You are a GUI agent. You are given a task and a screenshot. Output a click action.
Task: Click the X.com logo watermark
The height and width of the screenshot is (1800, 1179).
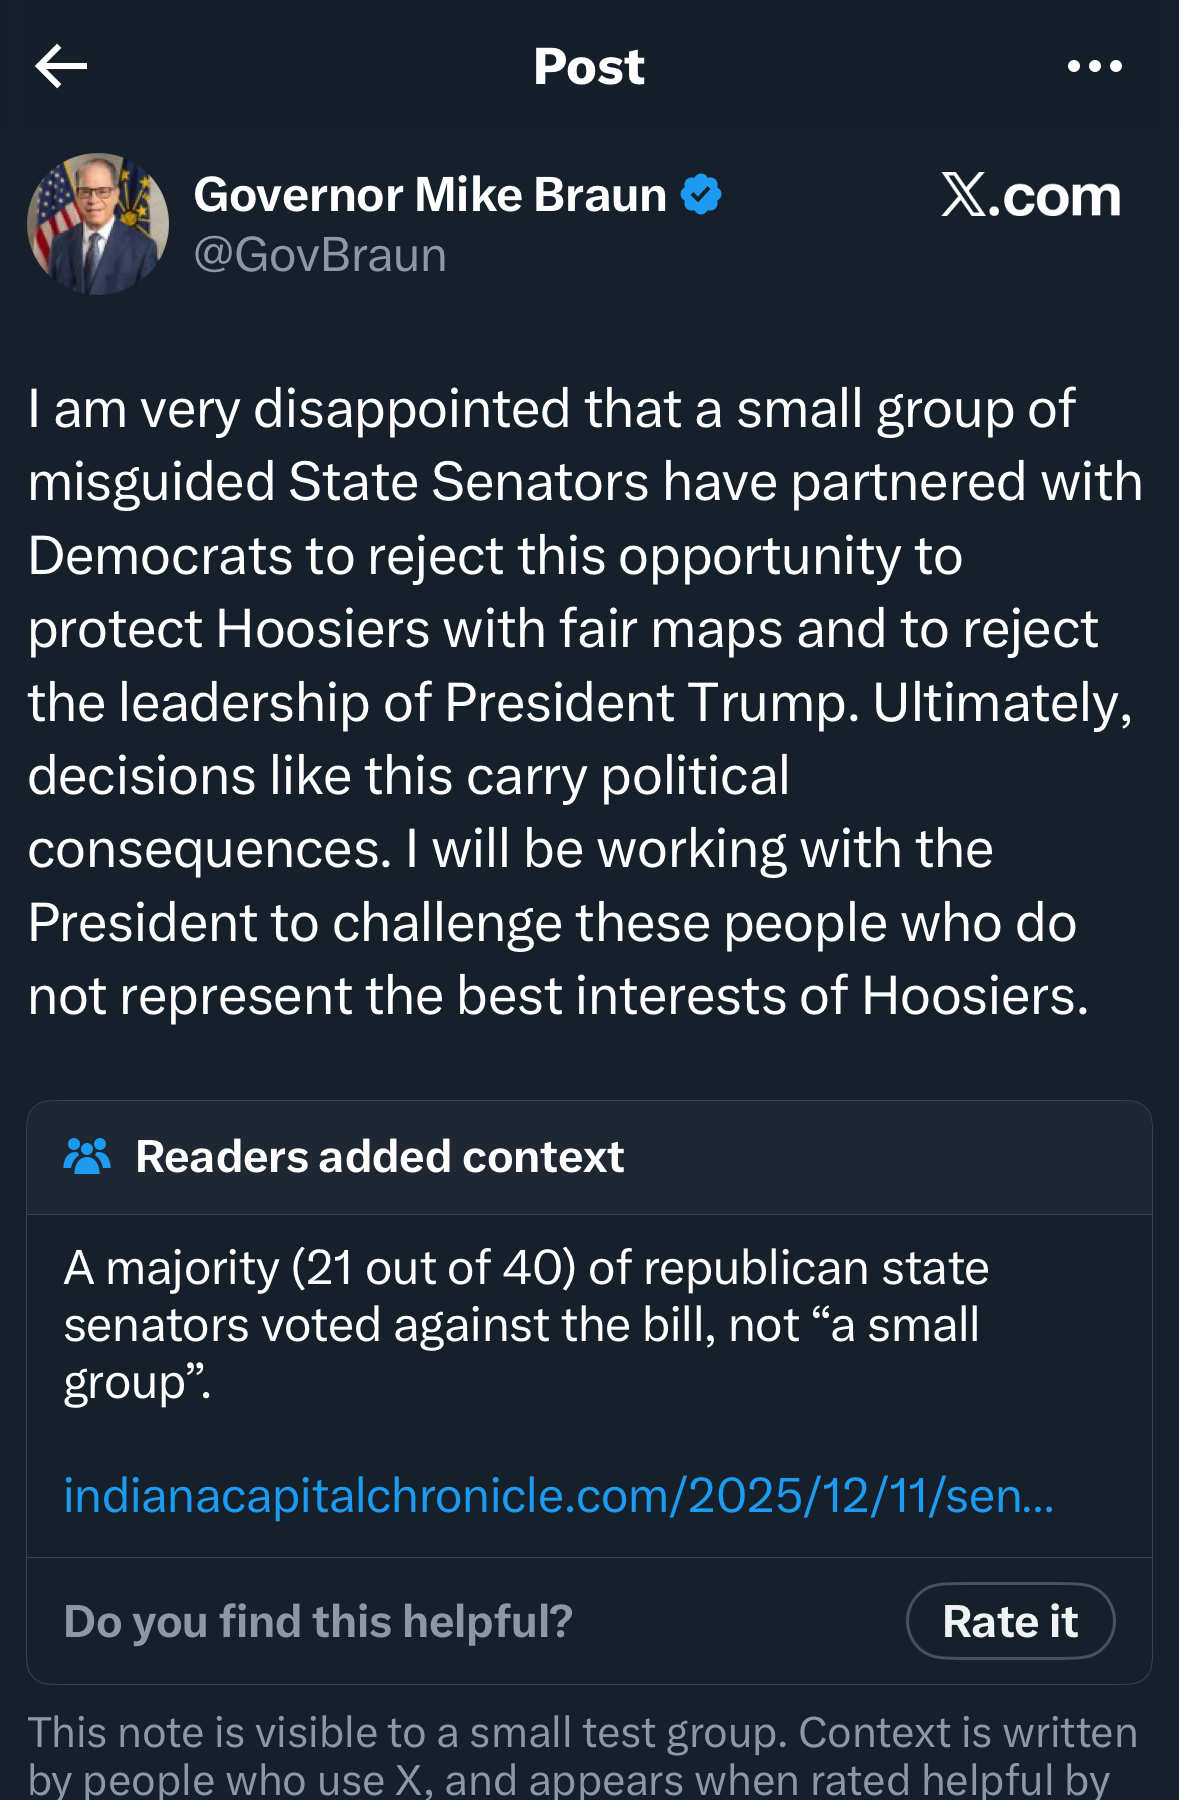pos(1030,195)
